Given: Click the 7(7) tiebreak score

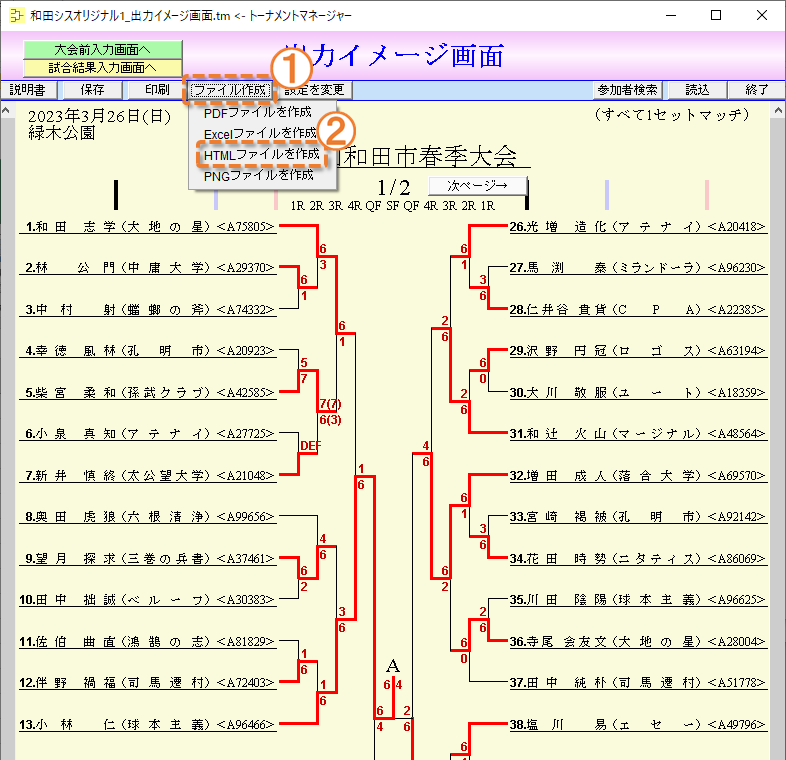Looking at the screenshot, I should pos(330,404).
